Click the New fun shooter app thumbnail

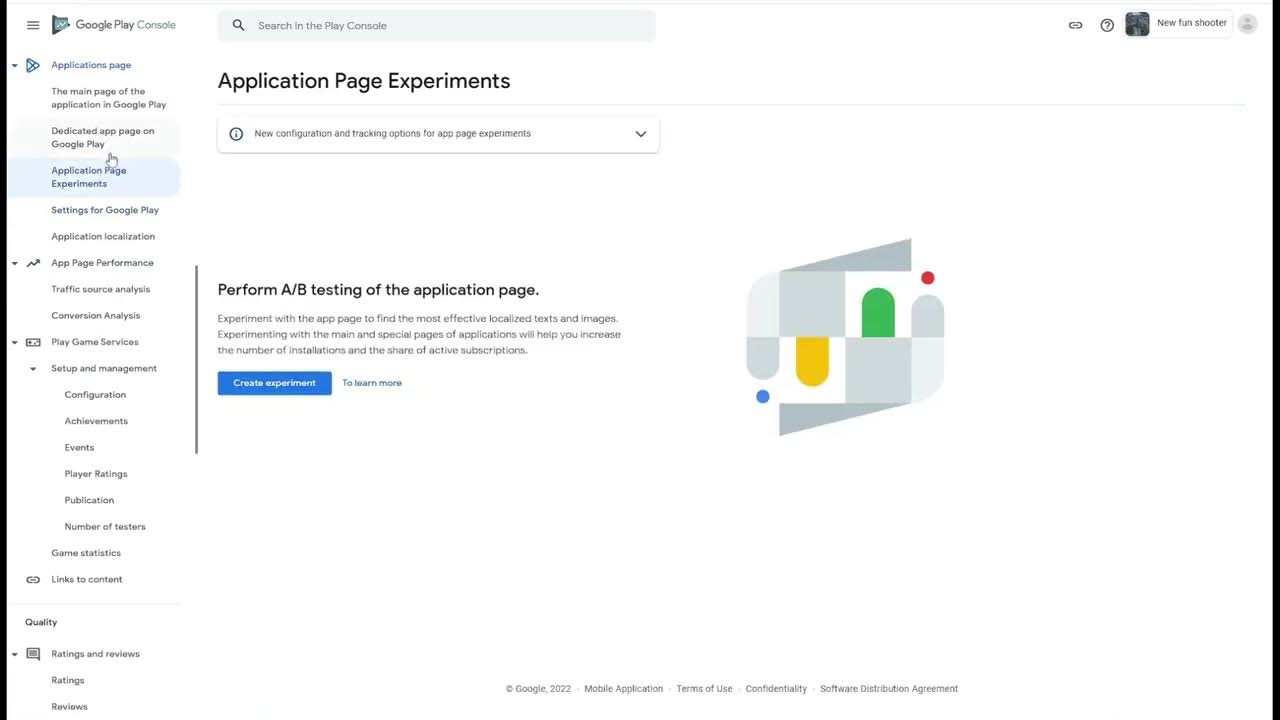click(1137, 24)
